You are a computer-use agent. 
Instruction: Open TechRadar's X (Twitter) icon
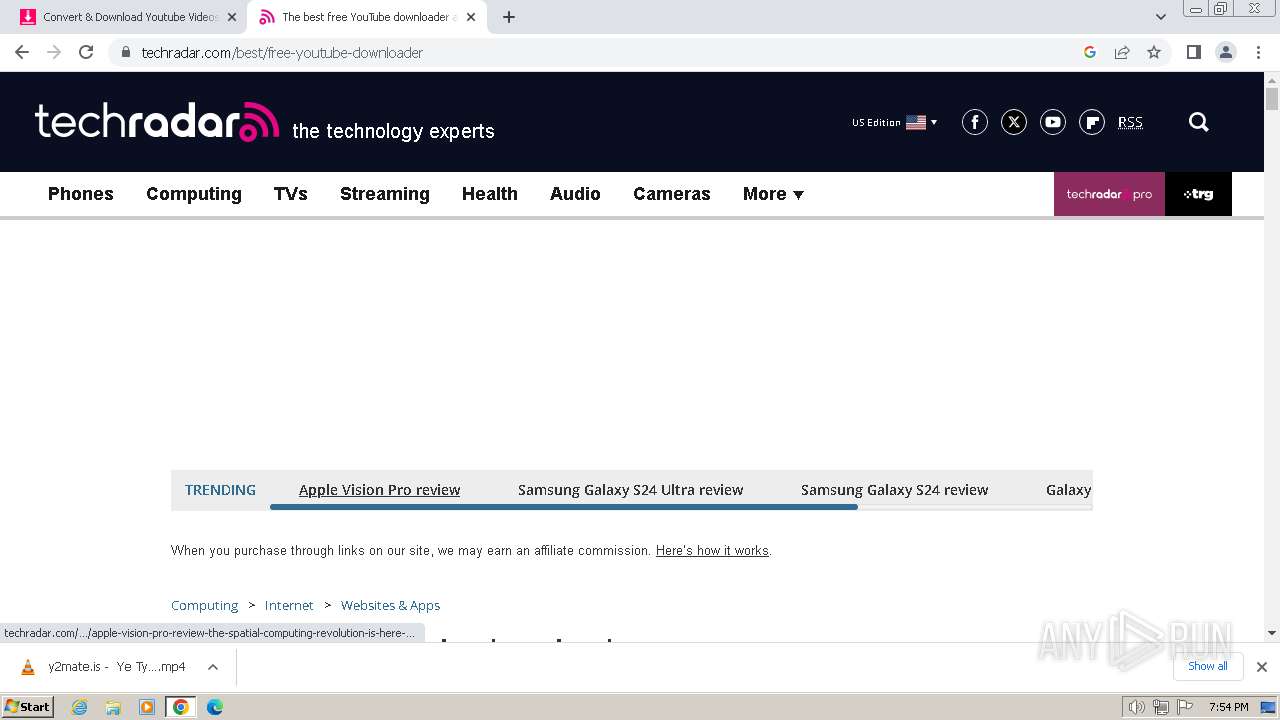click(1014, 122)
